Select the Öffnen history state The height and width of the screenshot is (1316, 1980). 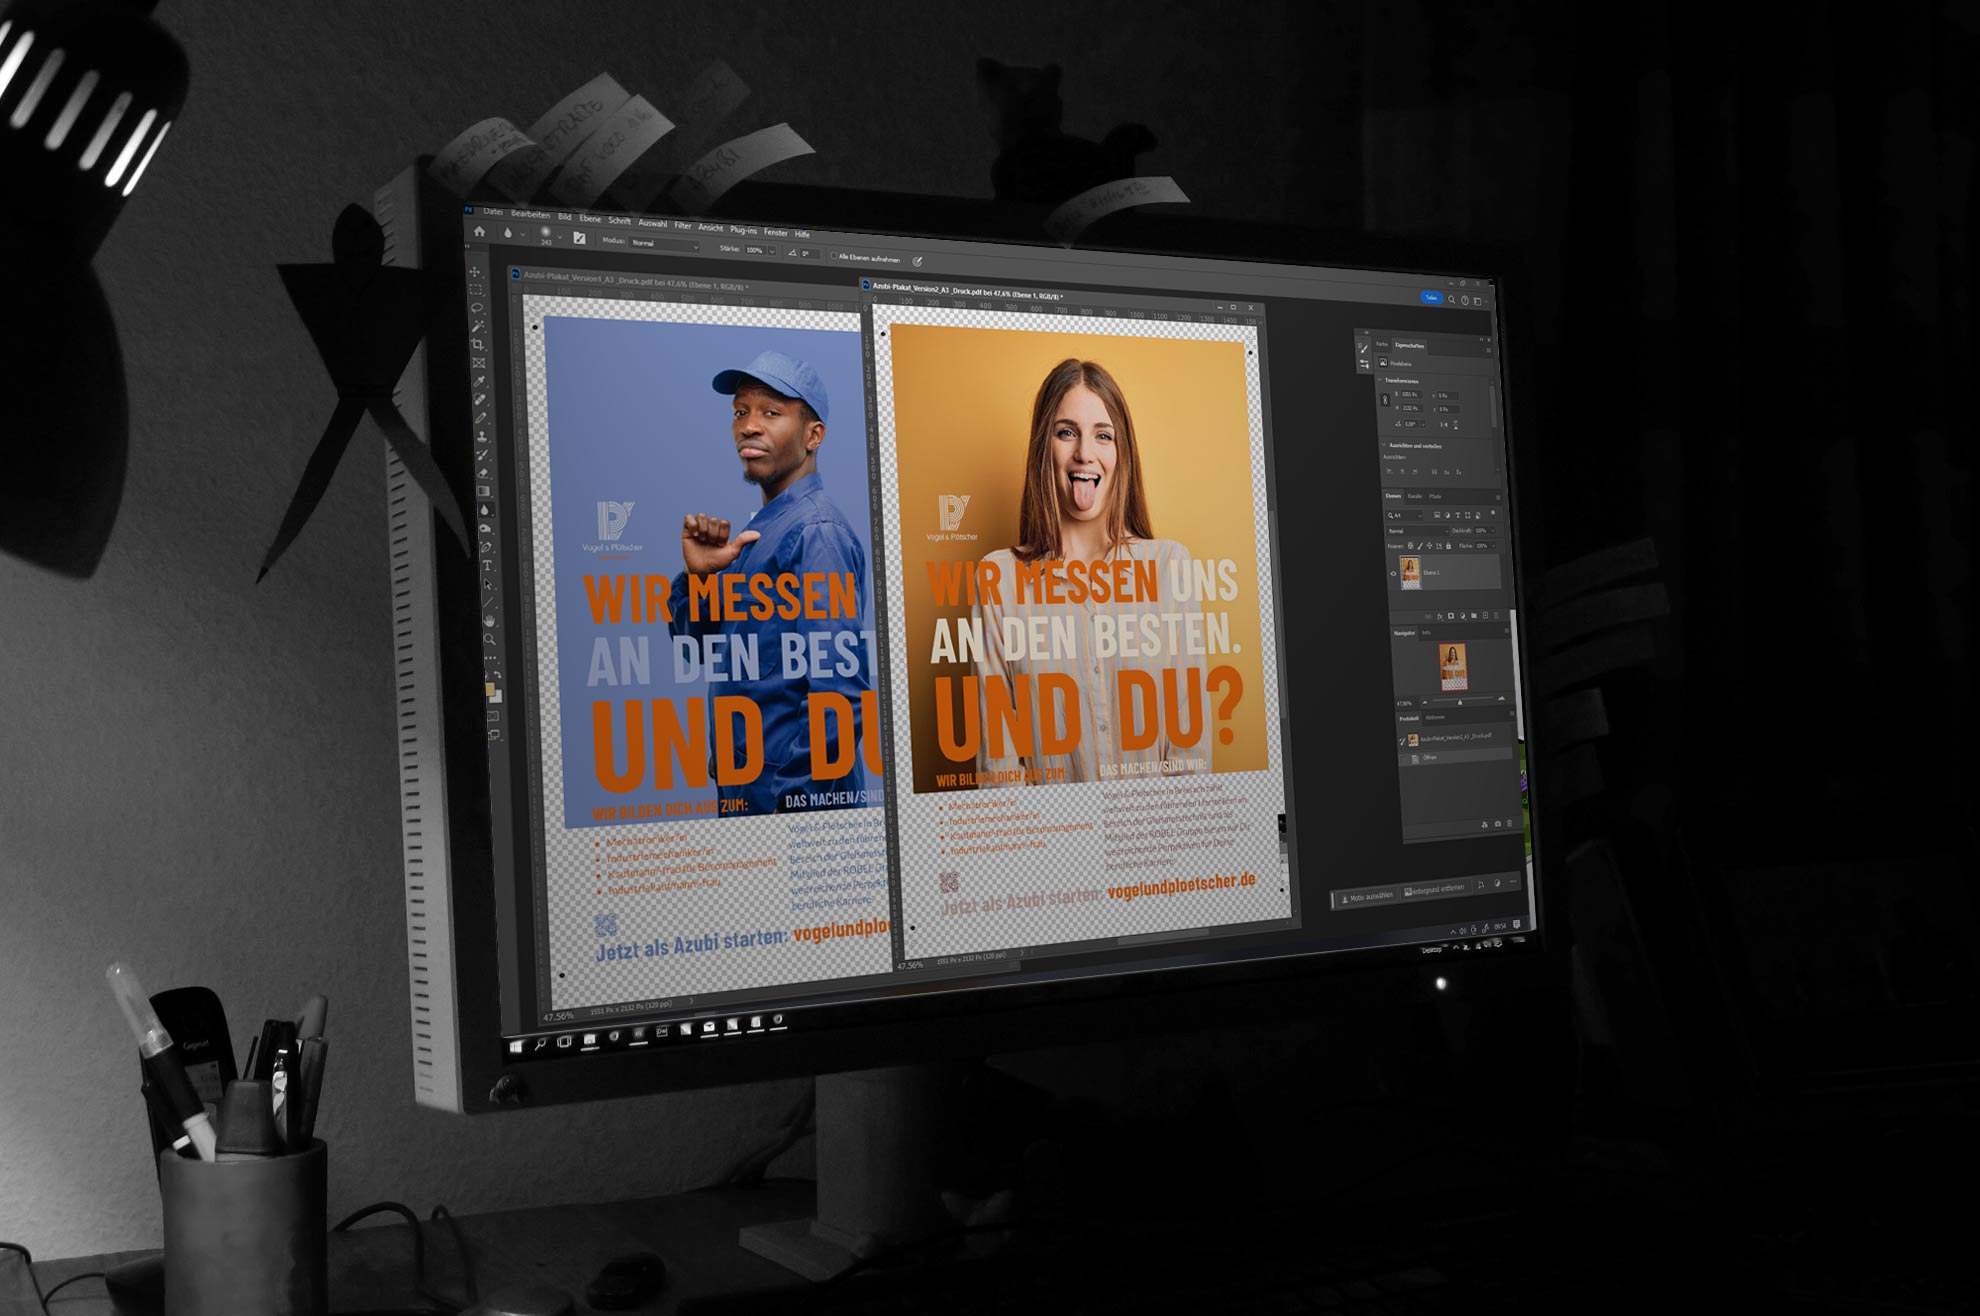pos(1455,758)
